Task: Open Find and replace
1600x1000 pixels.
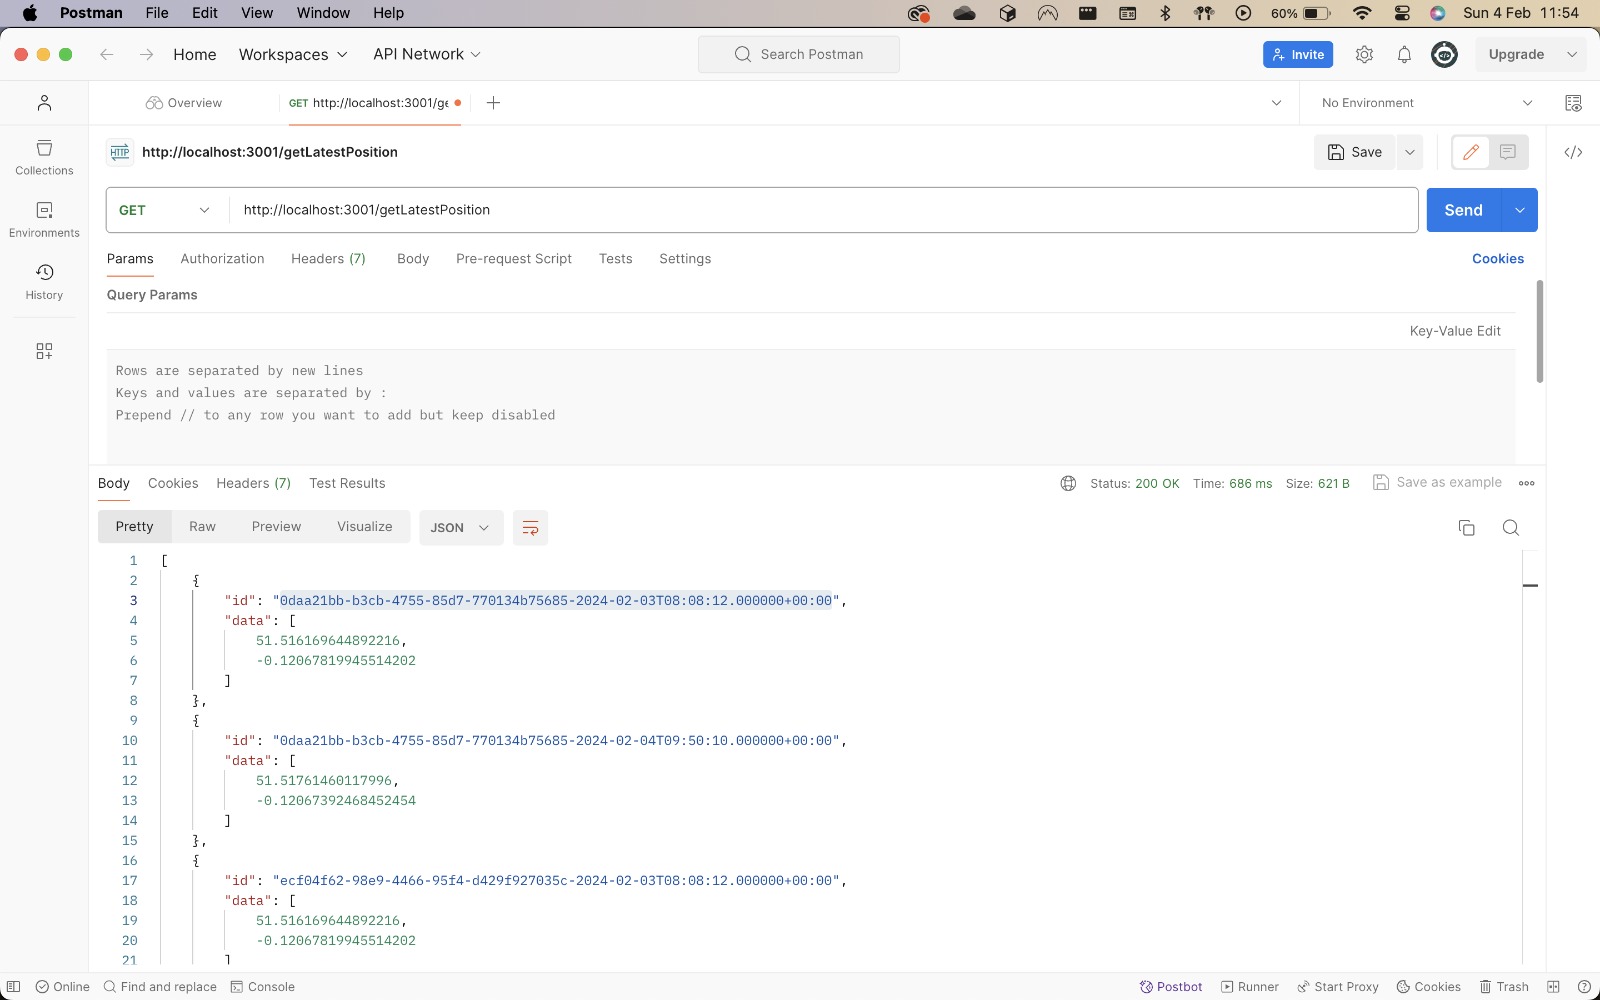Action: pyautogui.click(x=160, y=987)
